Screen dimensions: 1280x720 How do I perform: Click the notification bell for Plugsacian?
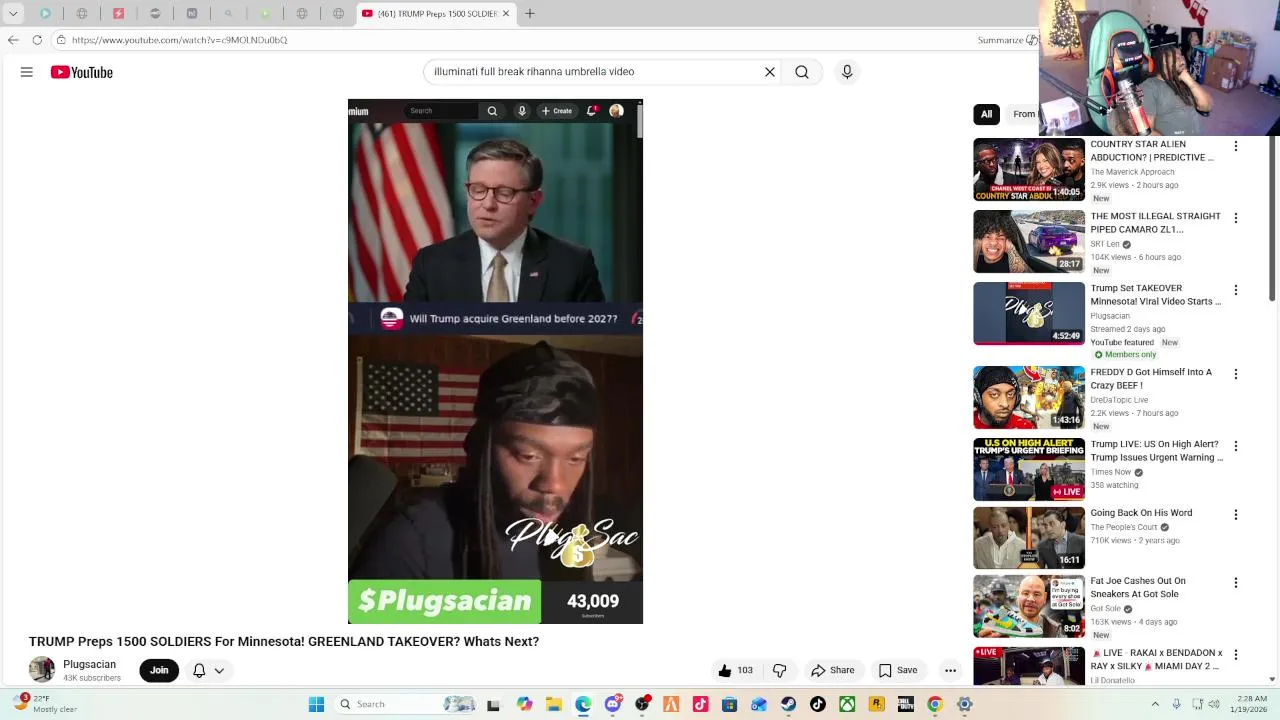(199, 670)
